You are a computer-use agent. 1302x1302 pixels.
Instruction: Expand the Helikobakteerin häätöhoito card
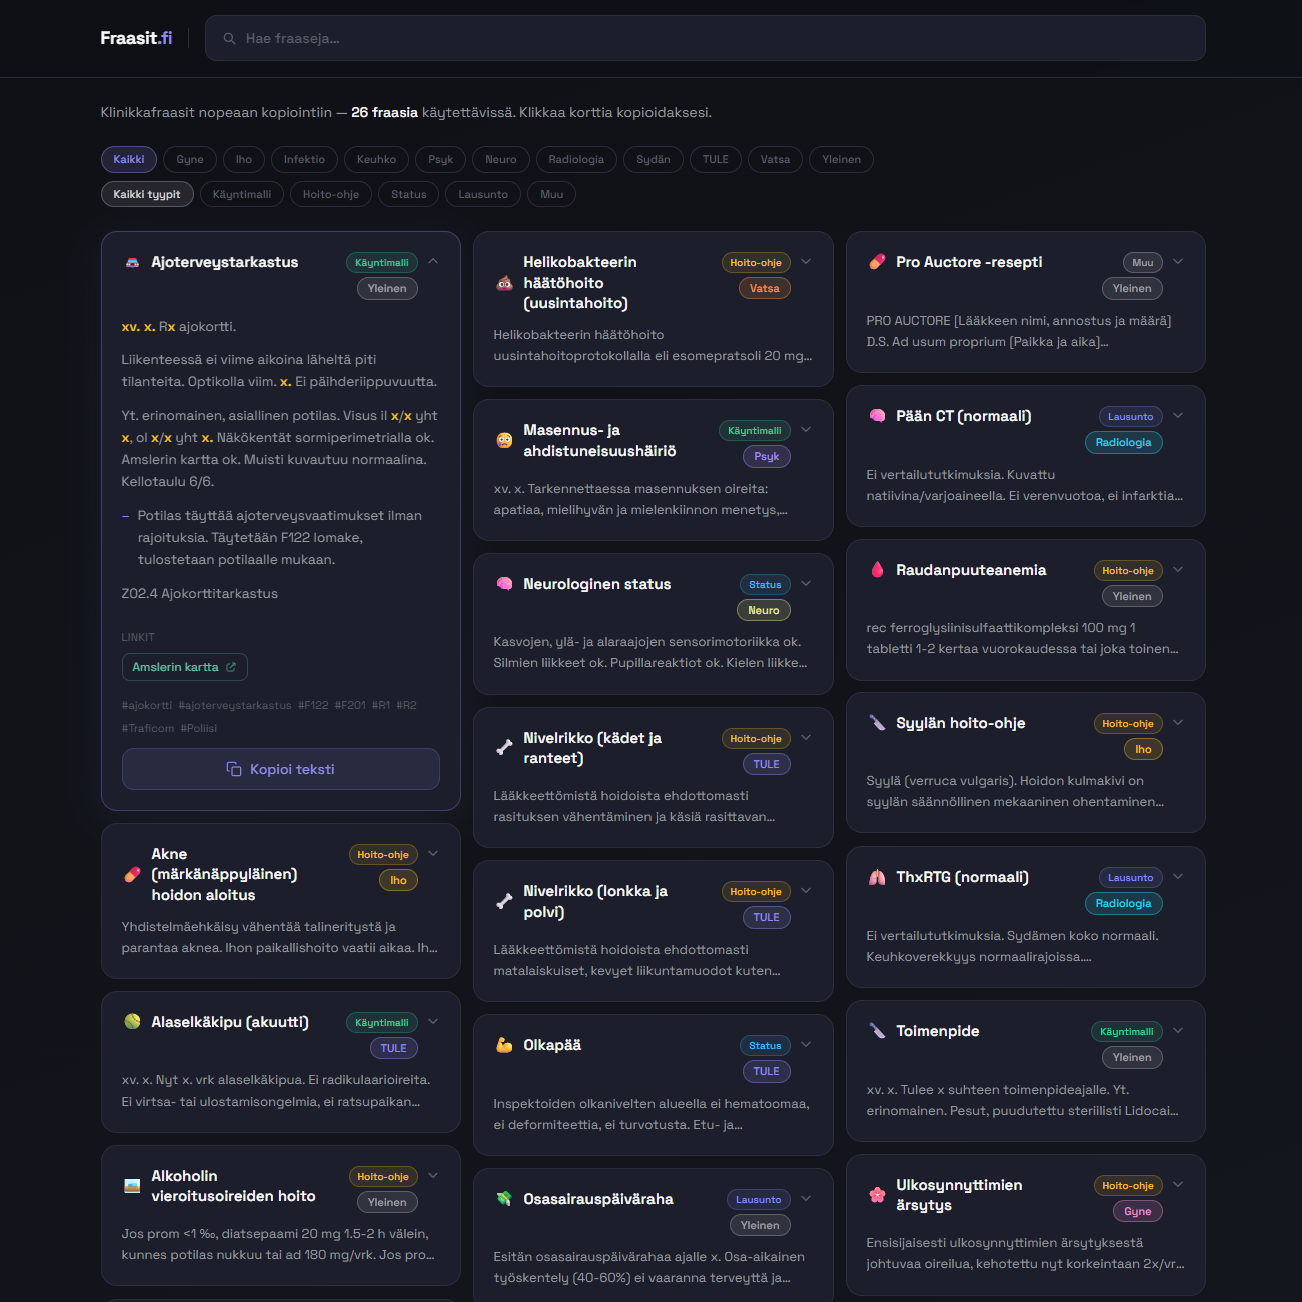click(806, 262)
